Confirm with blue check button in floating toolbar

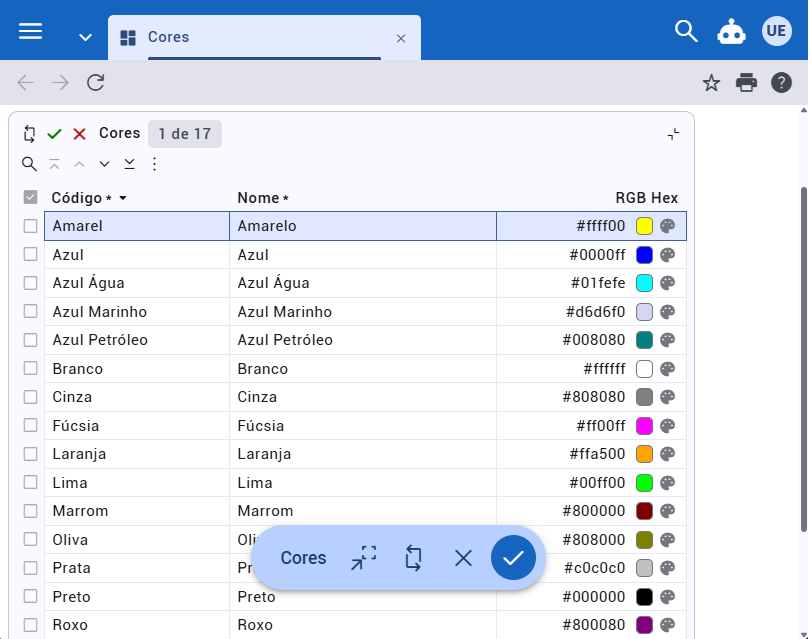pyautogui.click(x=513, y=558)
